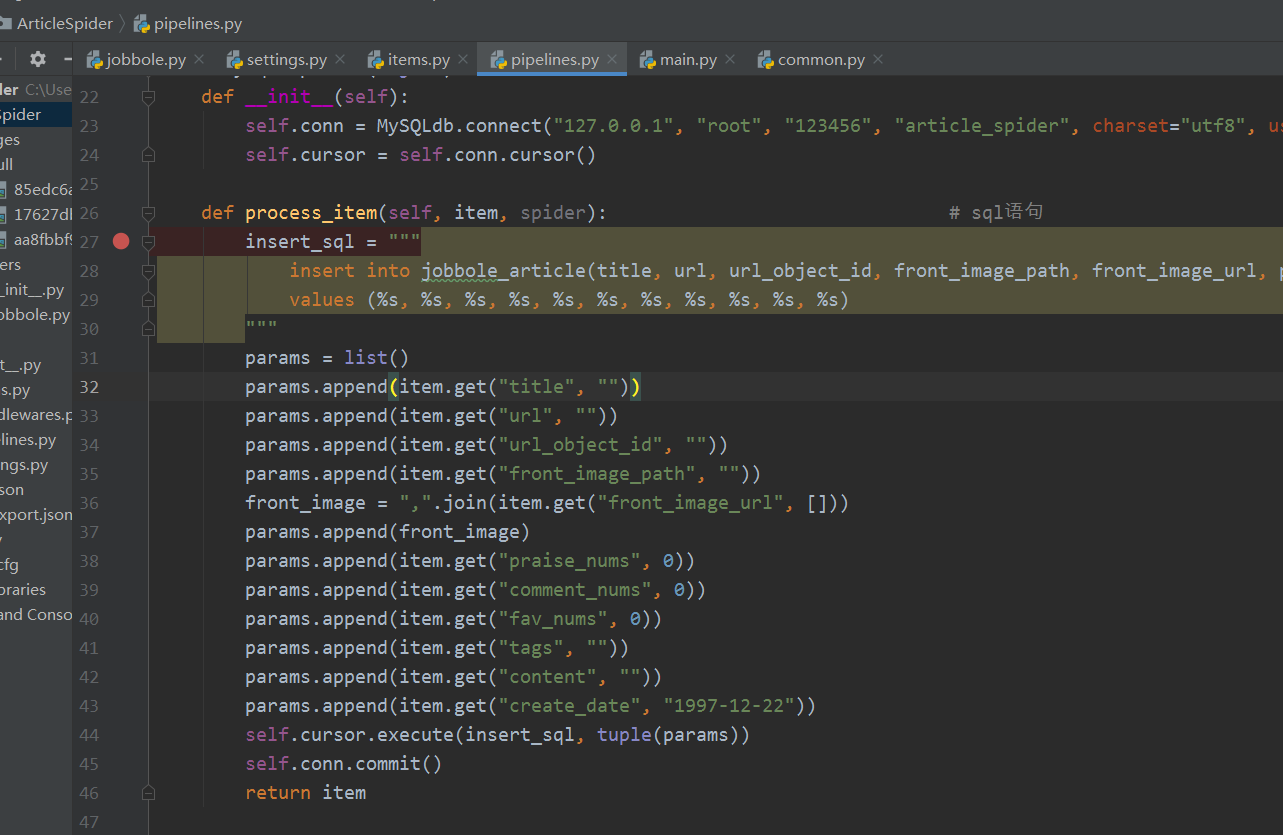Viewport: 1283px width, 835px height.
Task: Select __init__.py above jobbole.py in project tree
Action: coord(32,290)
